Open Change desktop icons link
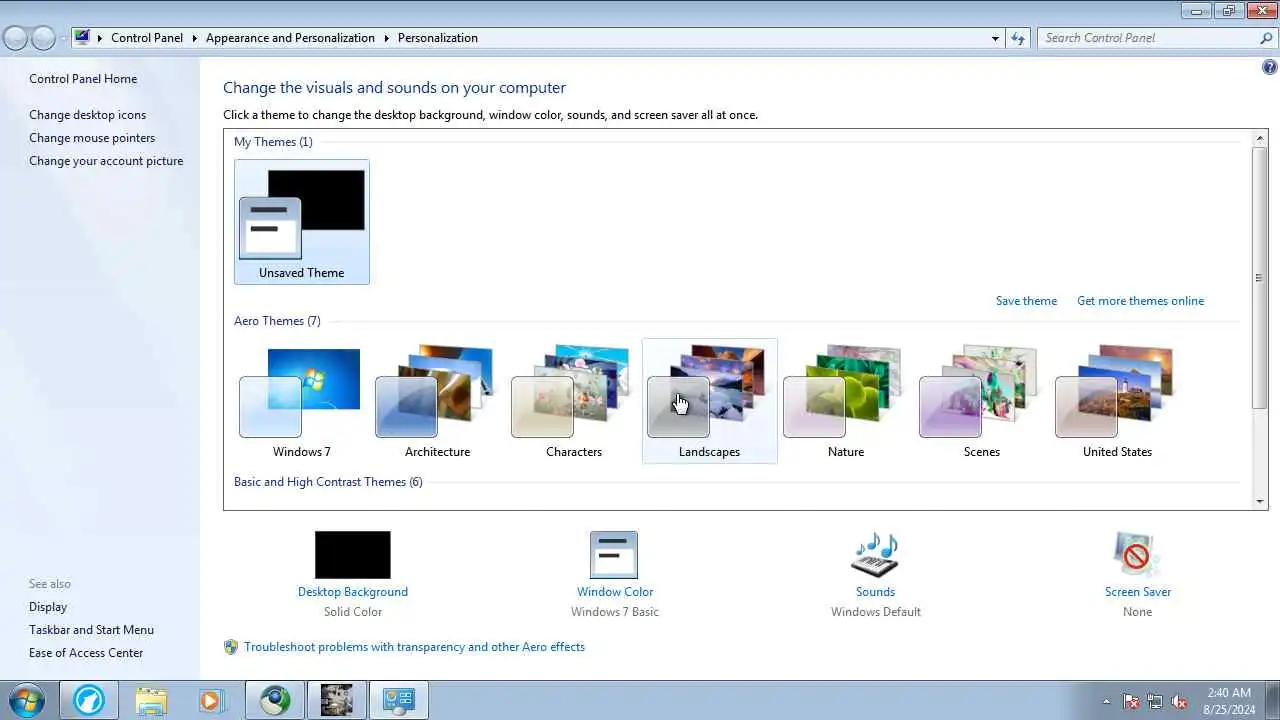The width and height of the screenshot is (1280, 720). point(87,115)
